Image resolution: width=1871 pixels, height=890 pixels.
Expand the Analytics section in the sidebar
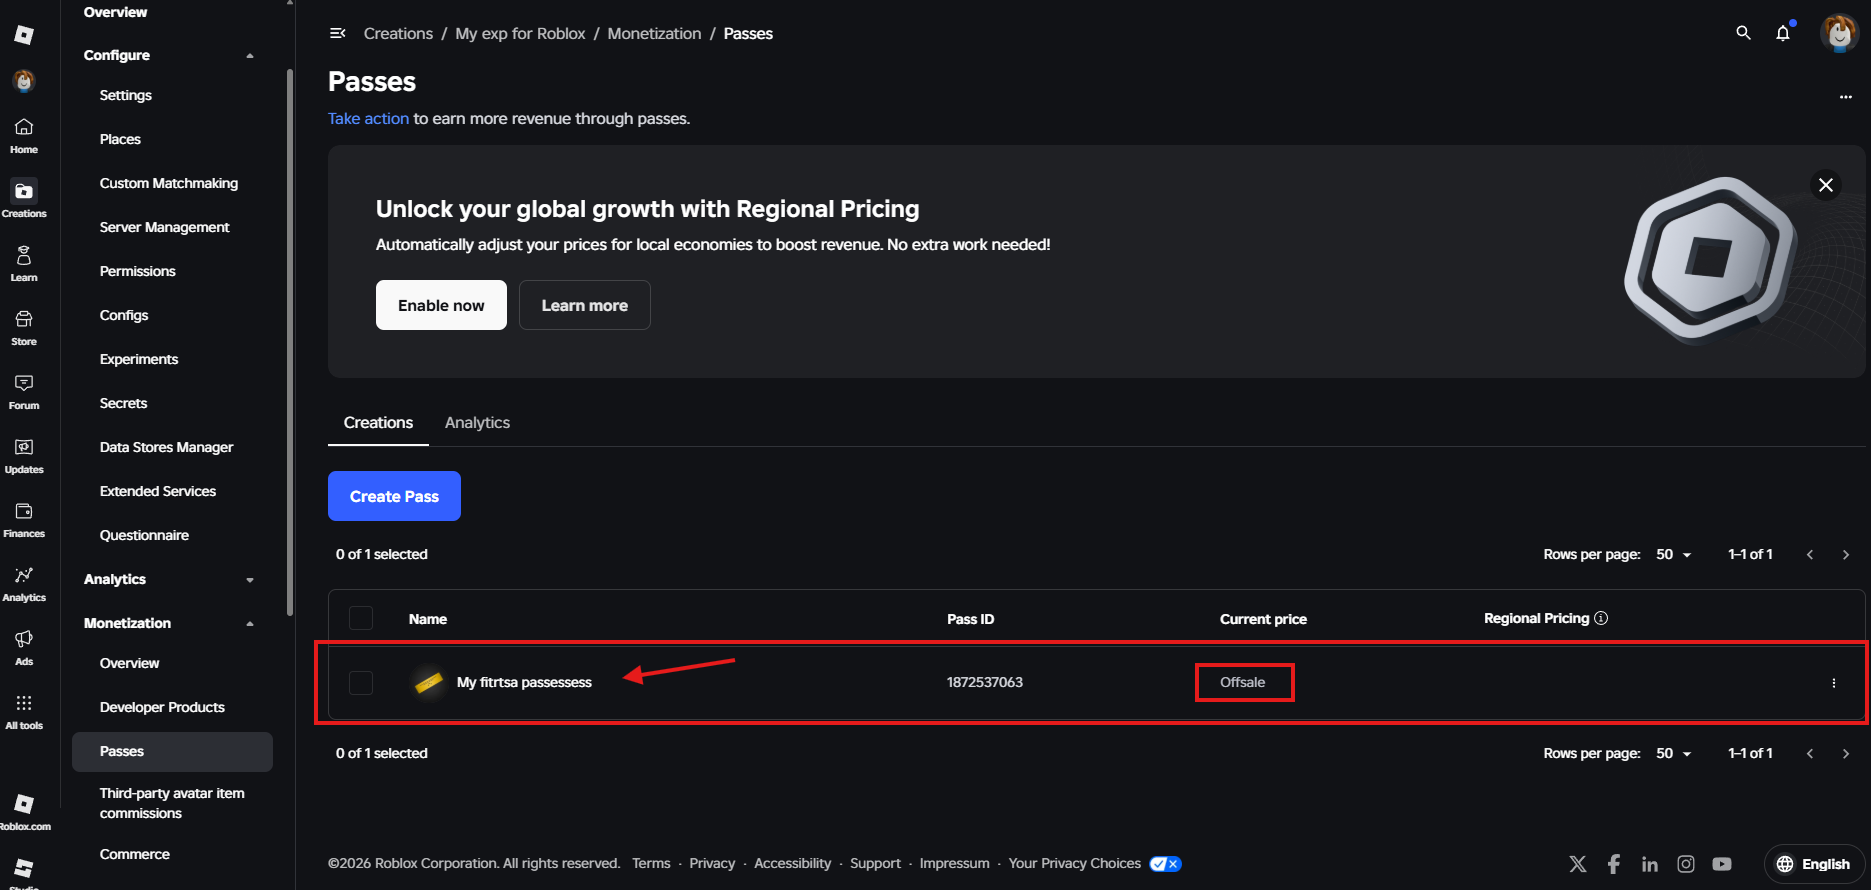pos(250,580)
